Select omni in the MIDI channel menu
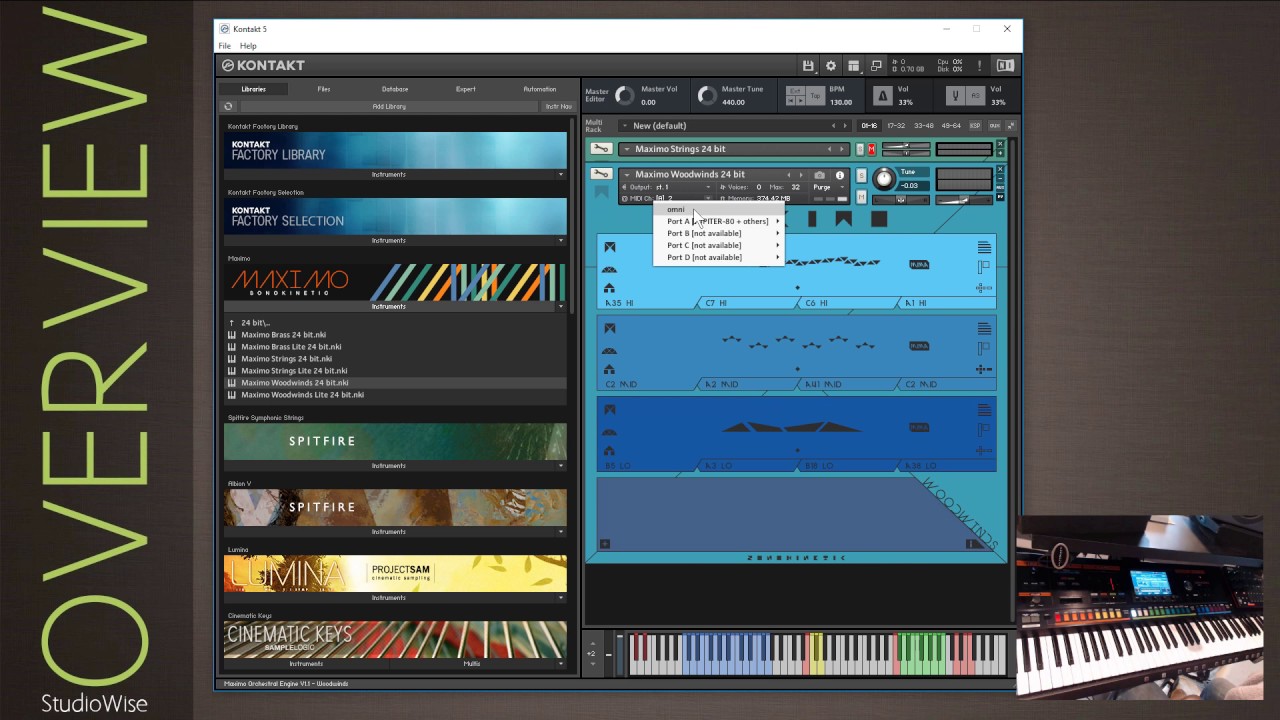Screen dimensions: 1280x720 coord(718,209)
